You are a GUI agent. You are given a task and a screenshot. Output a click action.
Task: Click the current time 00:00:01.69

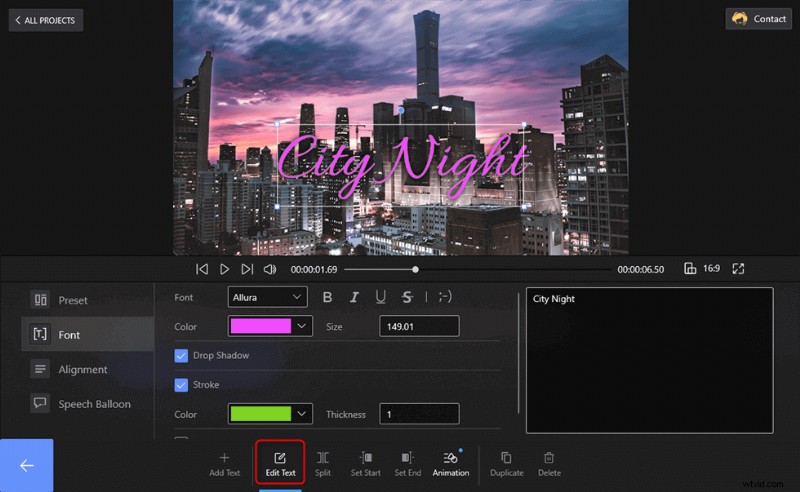click(x=314, y=269)
